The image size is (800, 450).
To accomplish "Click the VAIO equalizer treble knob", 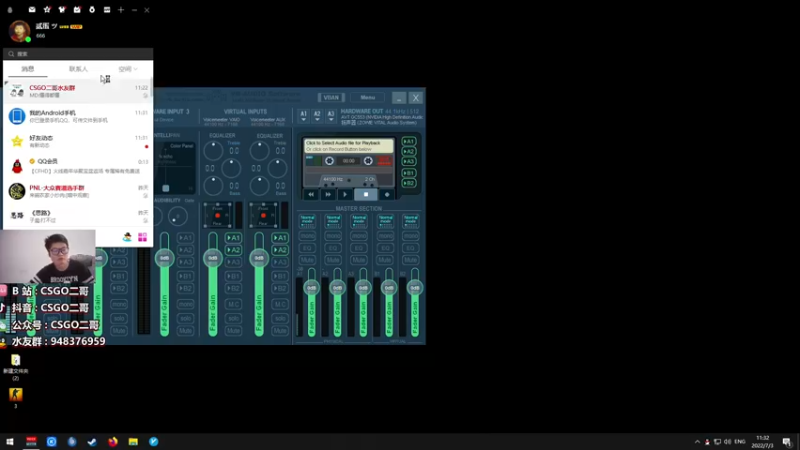I will [x=213, y=151].
